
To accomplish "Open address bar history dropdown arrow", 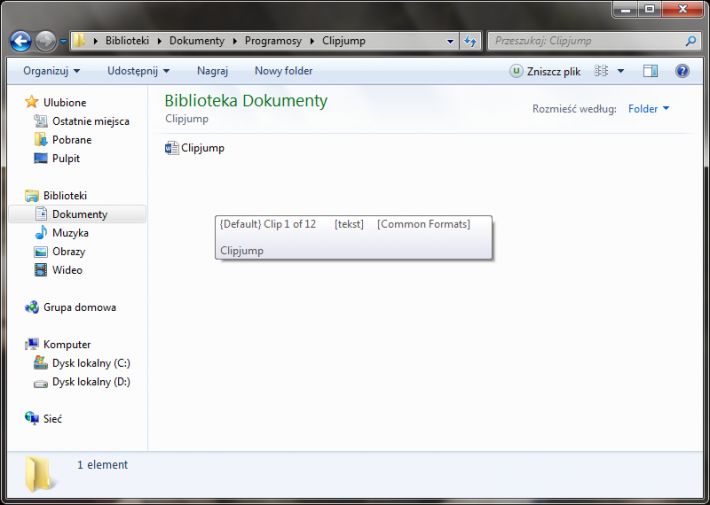I will point(450,41).
